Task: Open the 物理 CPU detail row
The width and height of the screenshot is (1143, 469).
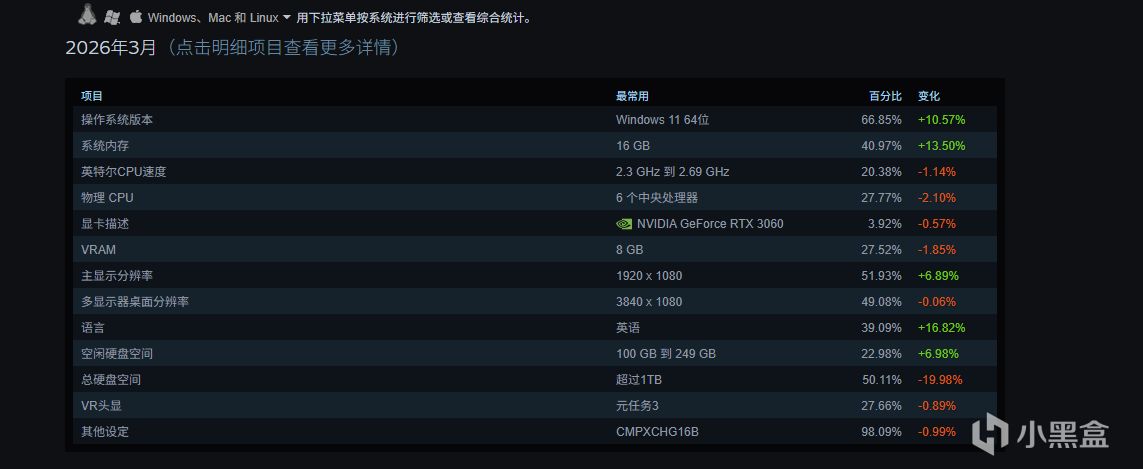Action: coord(107,198)
